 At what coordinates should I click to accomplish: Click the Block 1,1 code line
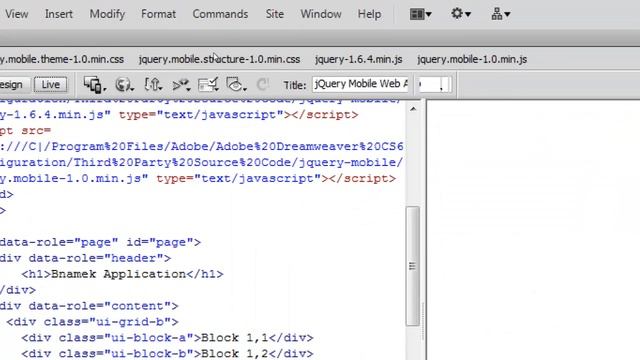[167, 338]
